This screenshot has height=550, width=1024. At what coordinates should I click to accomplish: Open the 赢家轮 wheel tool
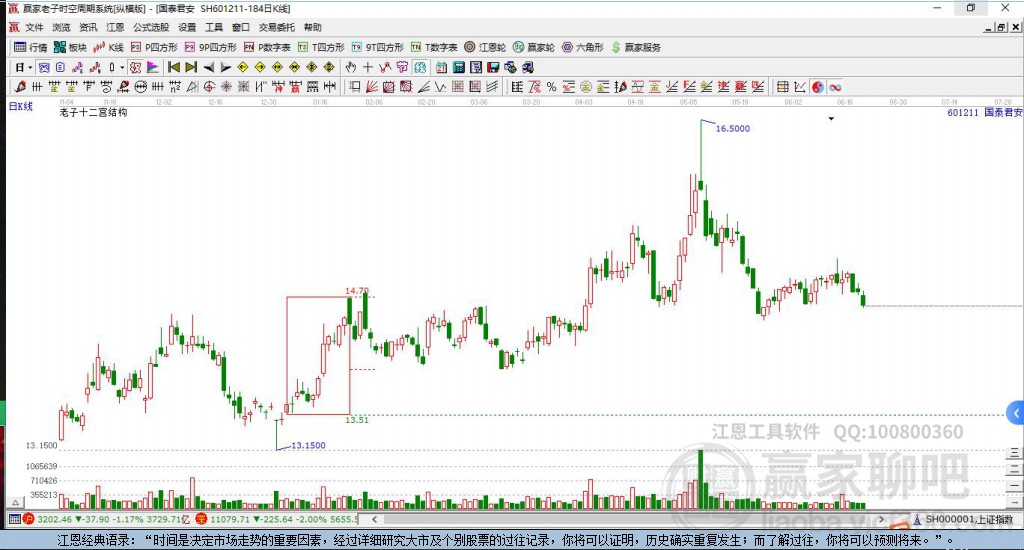tap(534, 47)
